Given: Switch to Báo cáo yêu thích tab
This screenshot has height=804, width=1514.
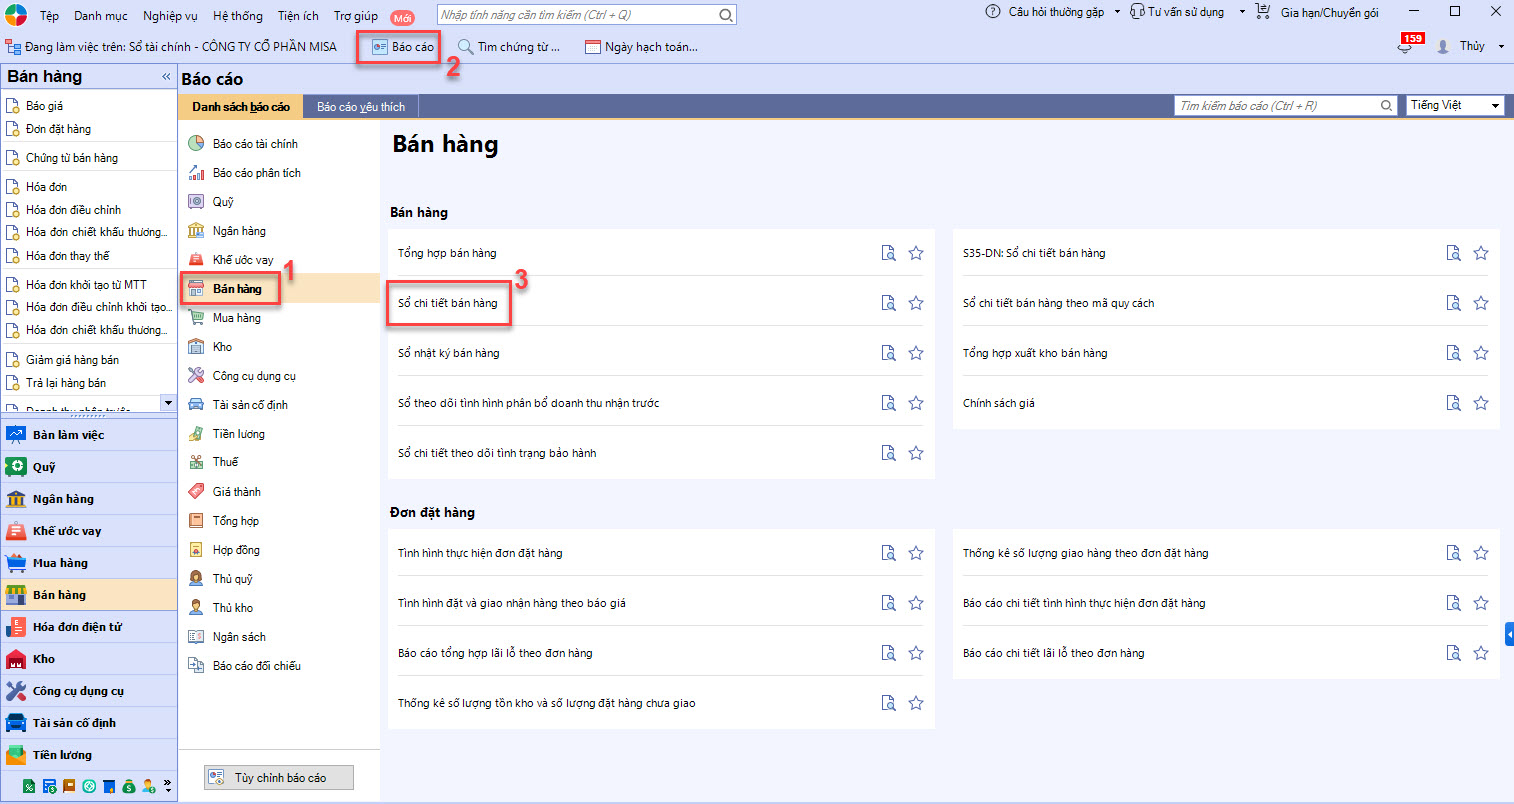Looking at the screenshot, I should 361,107.
